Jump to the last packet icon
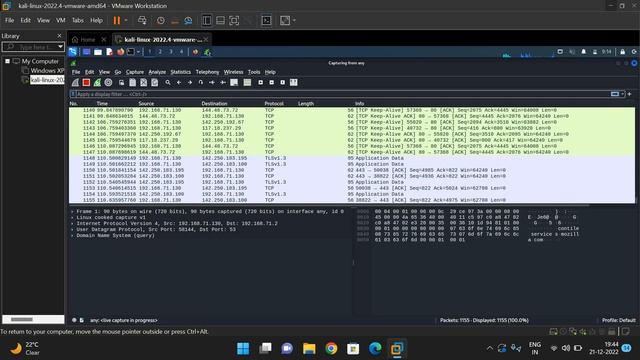 pyautogui.click(x=223, y=82)
